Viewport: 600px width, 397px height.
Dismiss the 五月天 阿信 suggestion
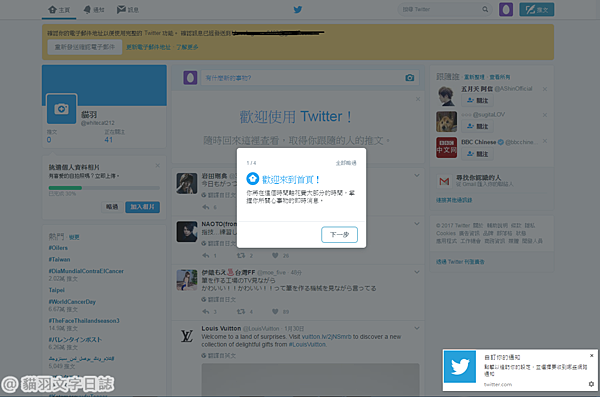click(x=545, y=89)
